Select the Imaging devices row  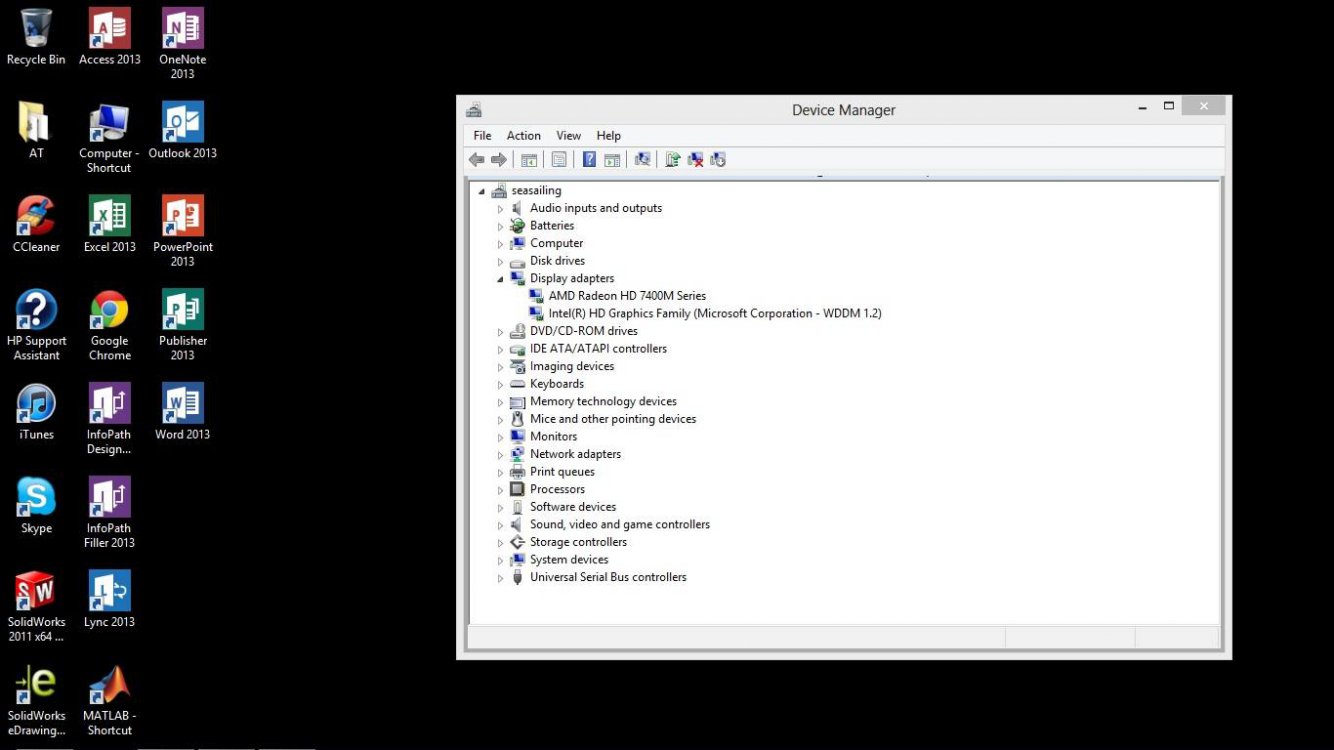[572, 367]
